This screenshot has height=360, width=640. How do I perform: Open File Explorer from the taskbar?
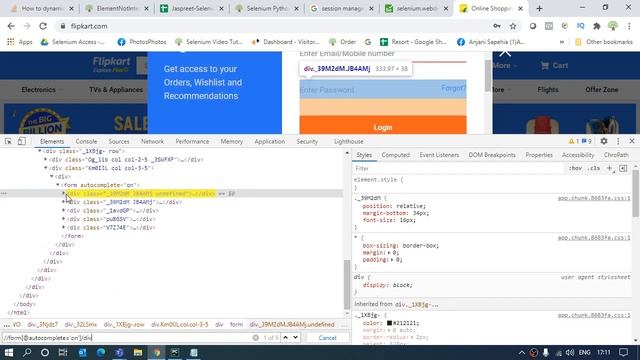click(138, 352)
